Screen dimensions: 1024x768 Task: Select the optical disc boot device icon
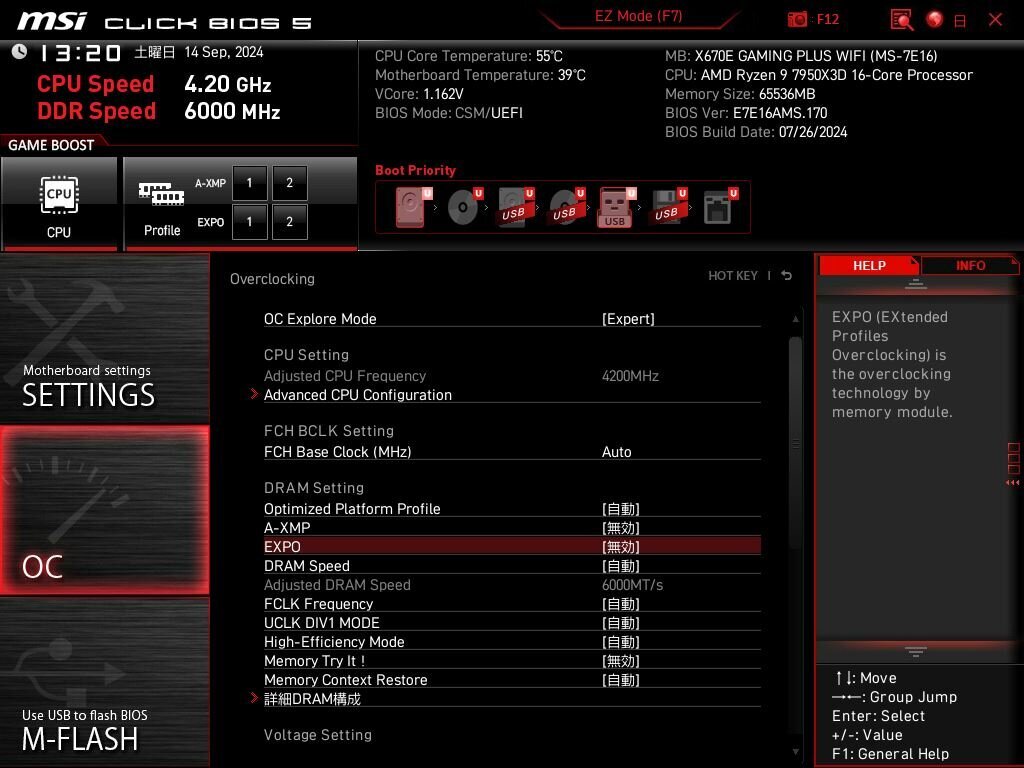tap(464, 207)
